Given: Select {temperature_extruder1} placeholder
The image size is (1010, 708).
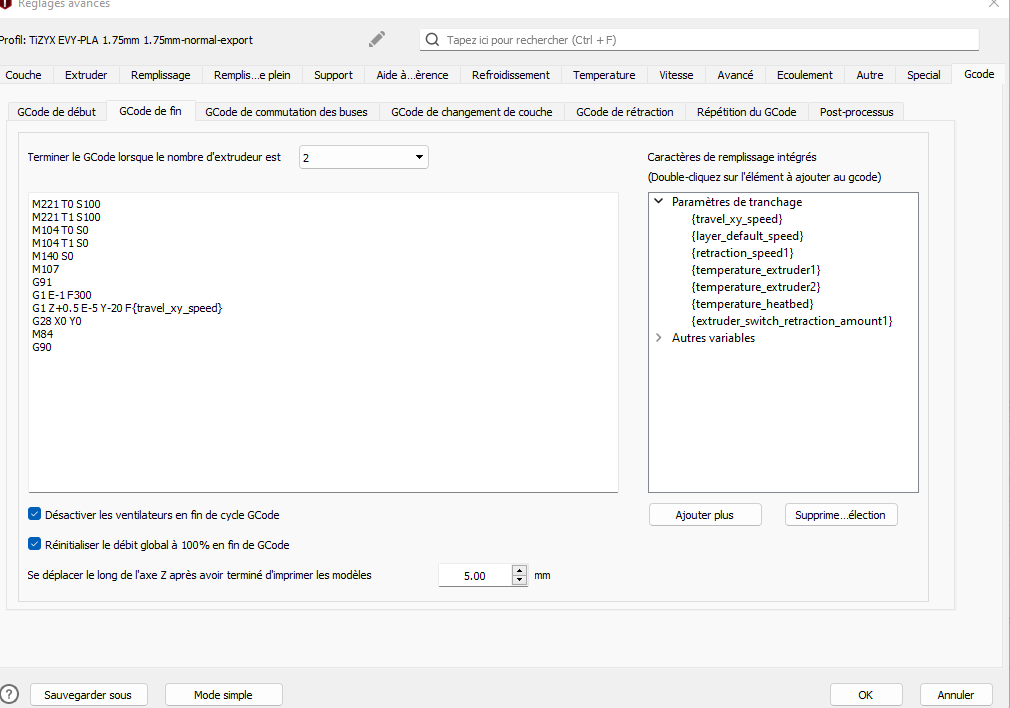Looking at the screenshot, I should point(756,269).
